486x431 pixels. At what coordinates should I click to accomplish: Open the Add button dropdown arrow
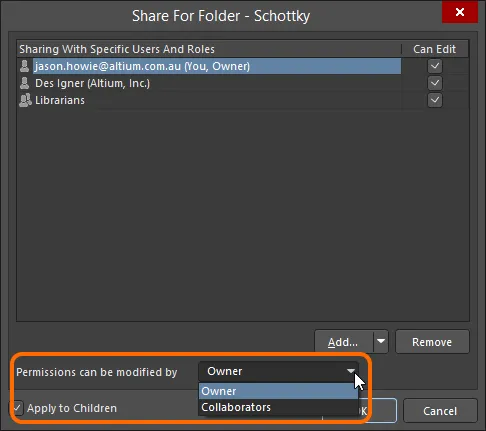[x=381, y=341]
